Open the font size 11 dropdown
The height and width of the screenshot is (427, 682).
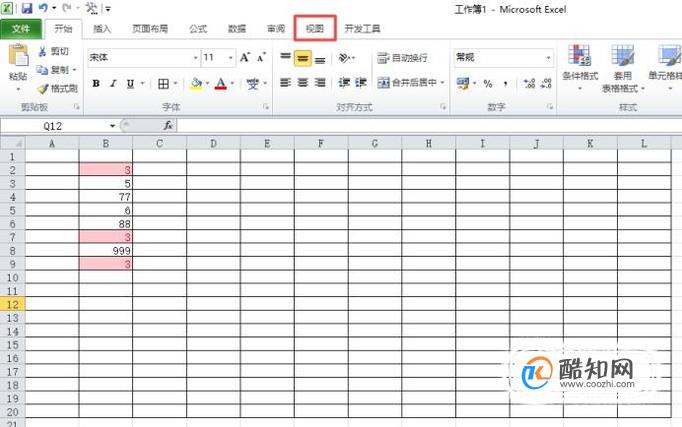tap(230, 58)
